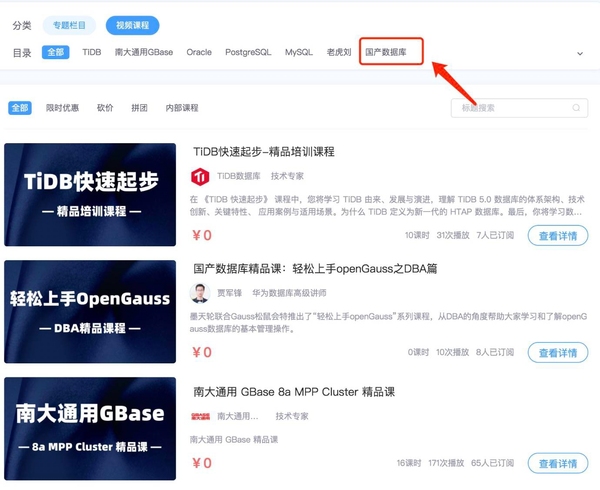The width and height of the screenshot is (600, 490).
Task: Click 31次播放 play count
Action: [453, 235]
